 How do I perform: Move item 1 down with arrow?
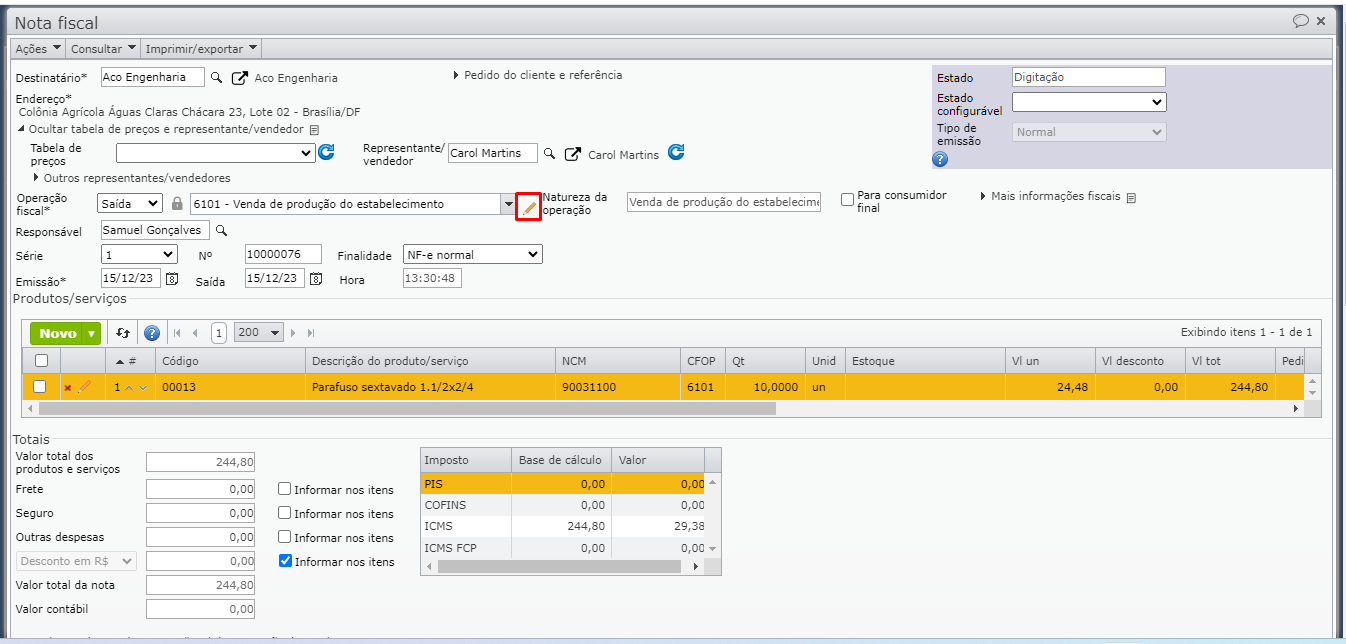click(143, 387)
